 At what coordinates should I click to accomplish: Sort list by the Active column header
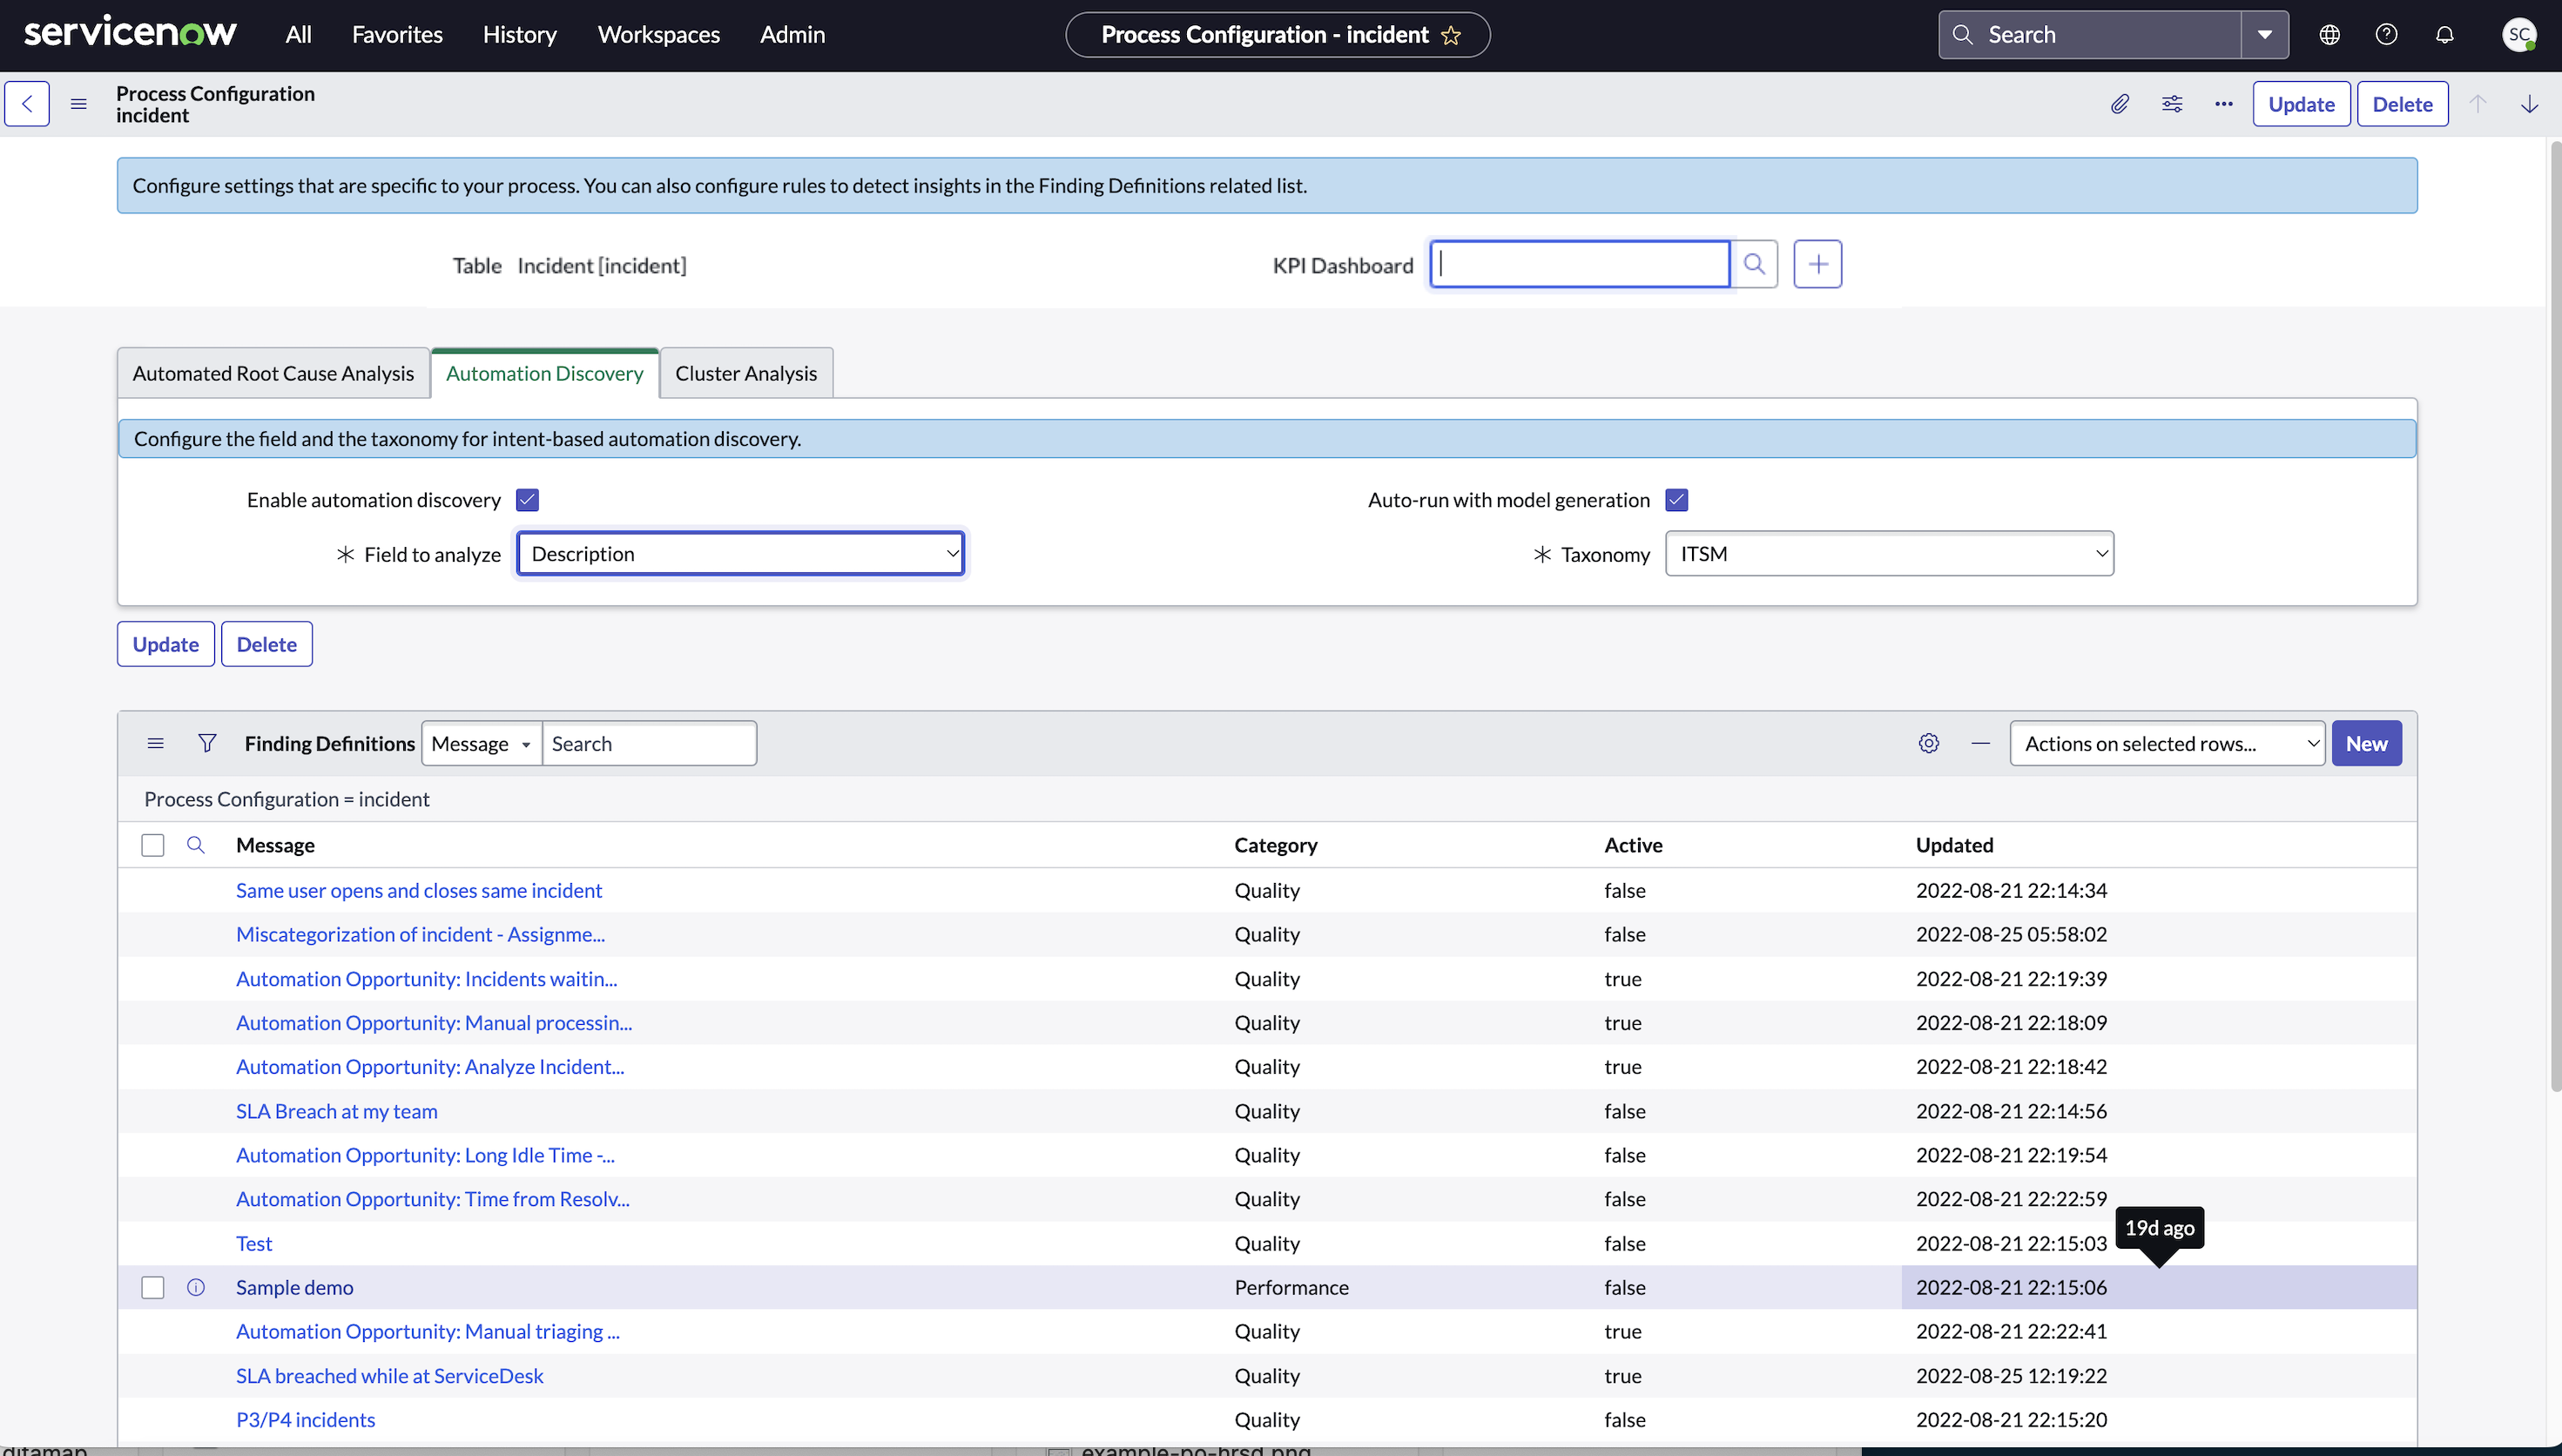tap(1634, 845)
